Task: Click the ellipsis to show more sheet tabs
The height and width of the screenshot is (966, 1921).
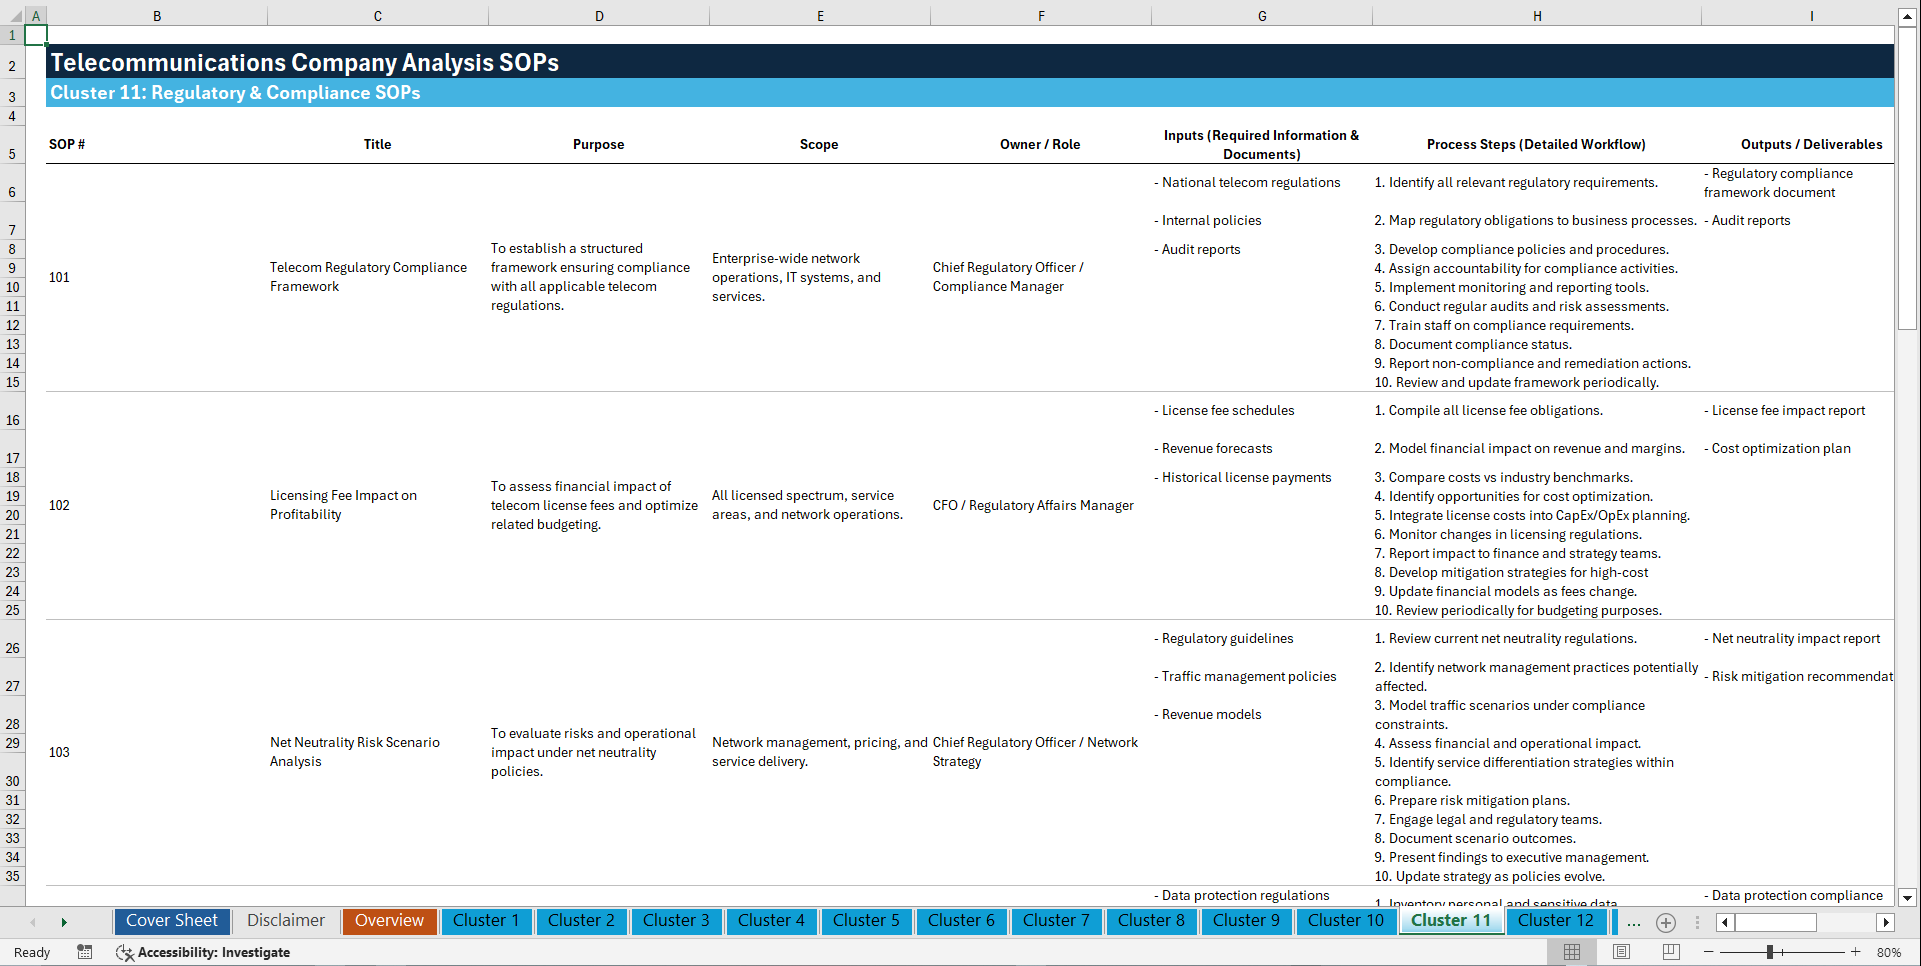Action: 1633,922
